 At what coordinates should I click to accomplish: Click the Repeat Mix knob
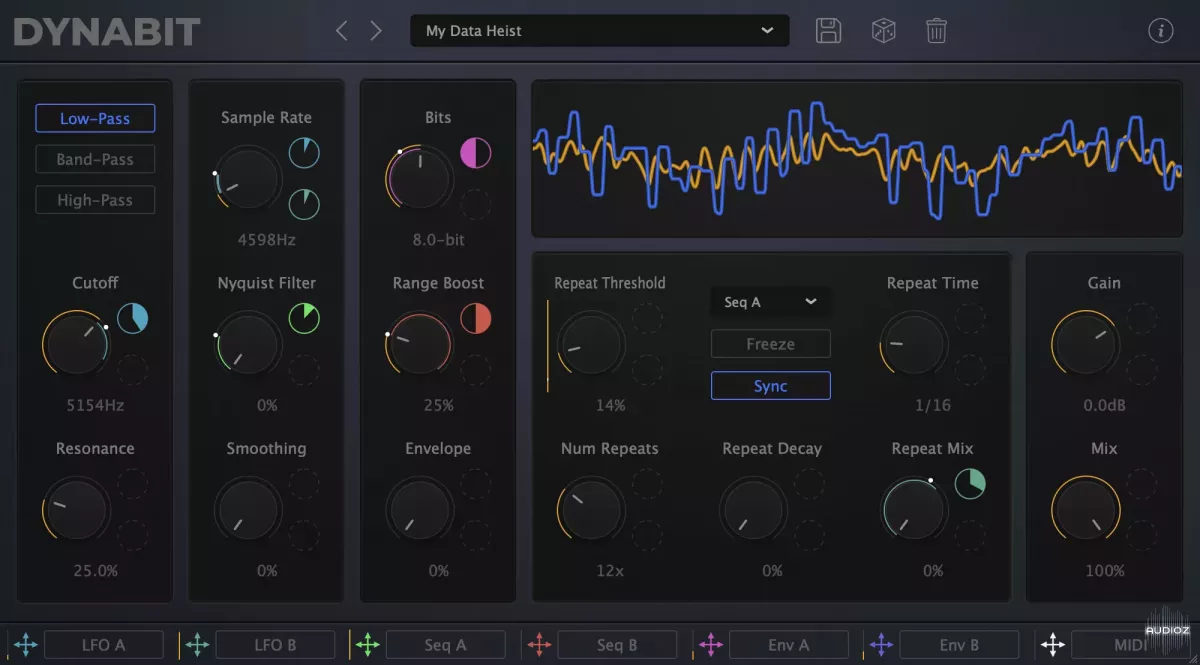pyautogui.click(x=914, y=509)
